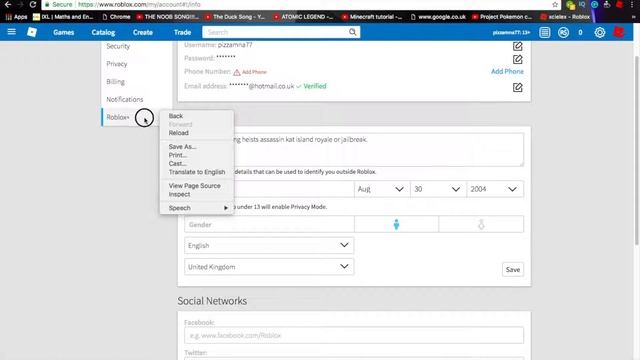640x360 pixels.
Task: Open The Duck Song bookmark
Action: pyautogui.click(x=235, y=17)
